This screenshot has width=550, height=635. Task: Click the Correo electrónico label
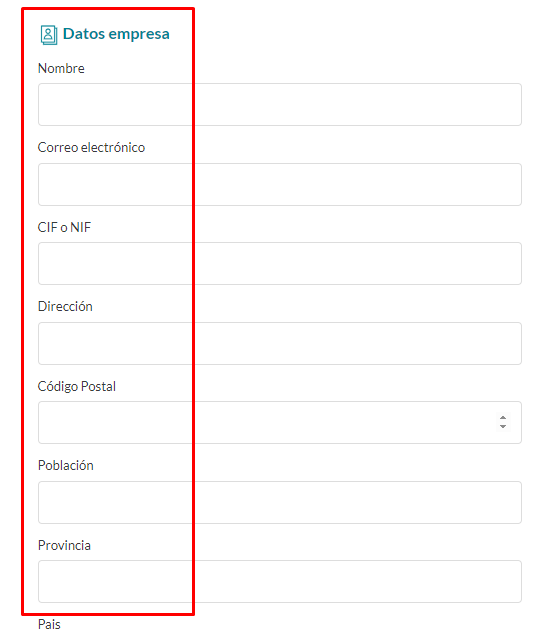91,147
